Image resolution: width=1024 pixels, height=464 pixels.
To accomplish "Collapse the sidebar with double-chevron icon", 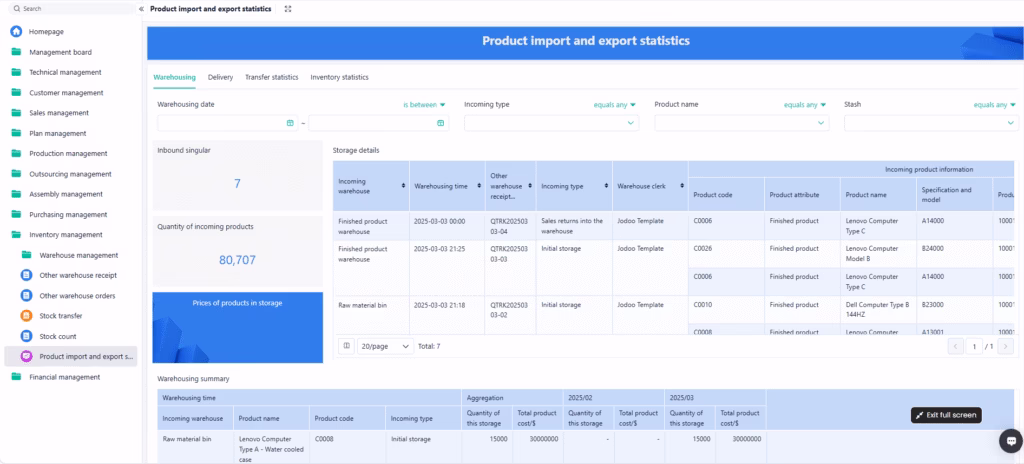I will tap(141, 8).
